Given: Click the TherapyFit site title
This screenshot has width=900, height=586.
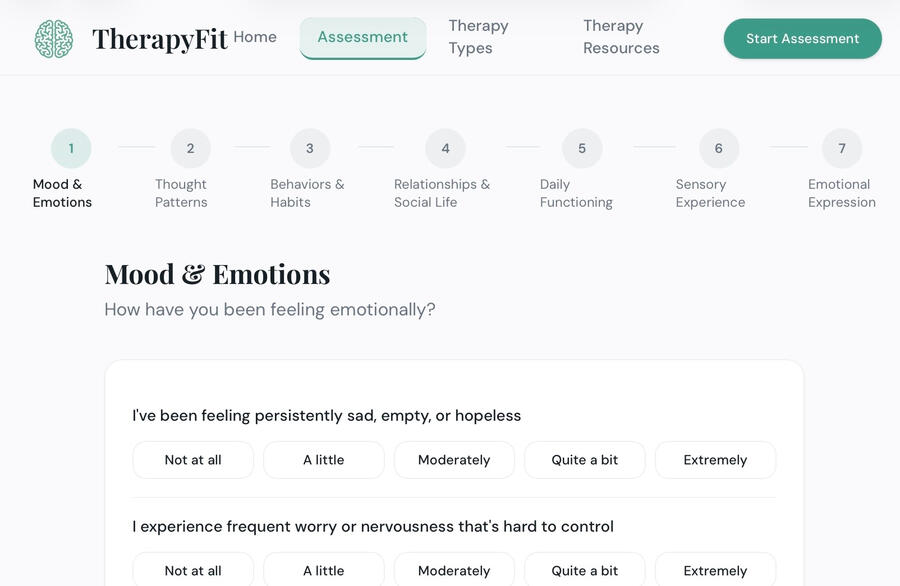Looking at the screenshot, I should coord(160,39).
